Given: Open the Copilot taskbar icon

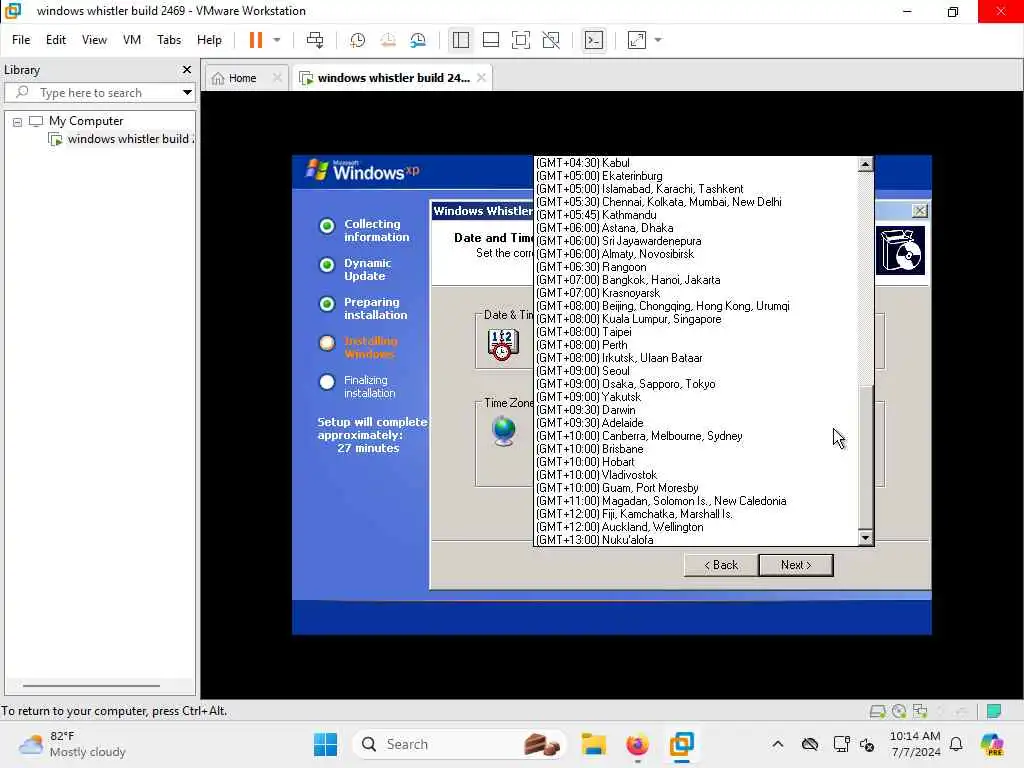Looking at the screenshot, I should 991,744.
